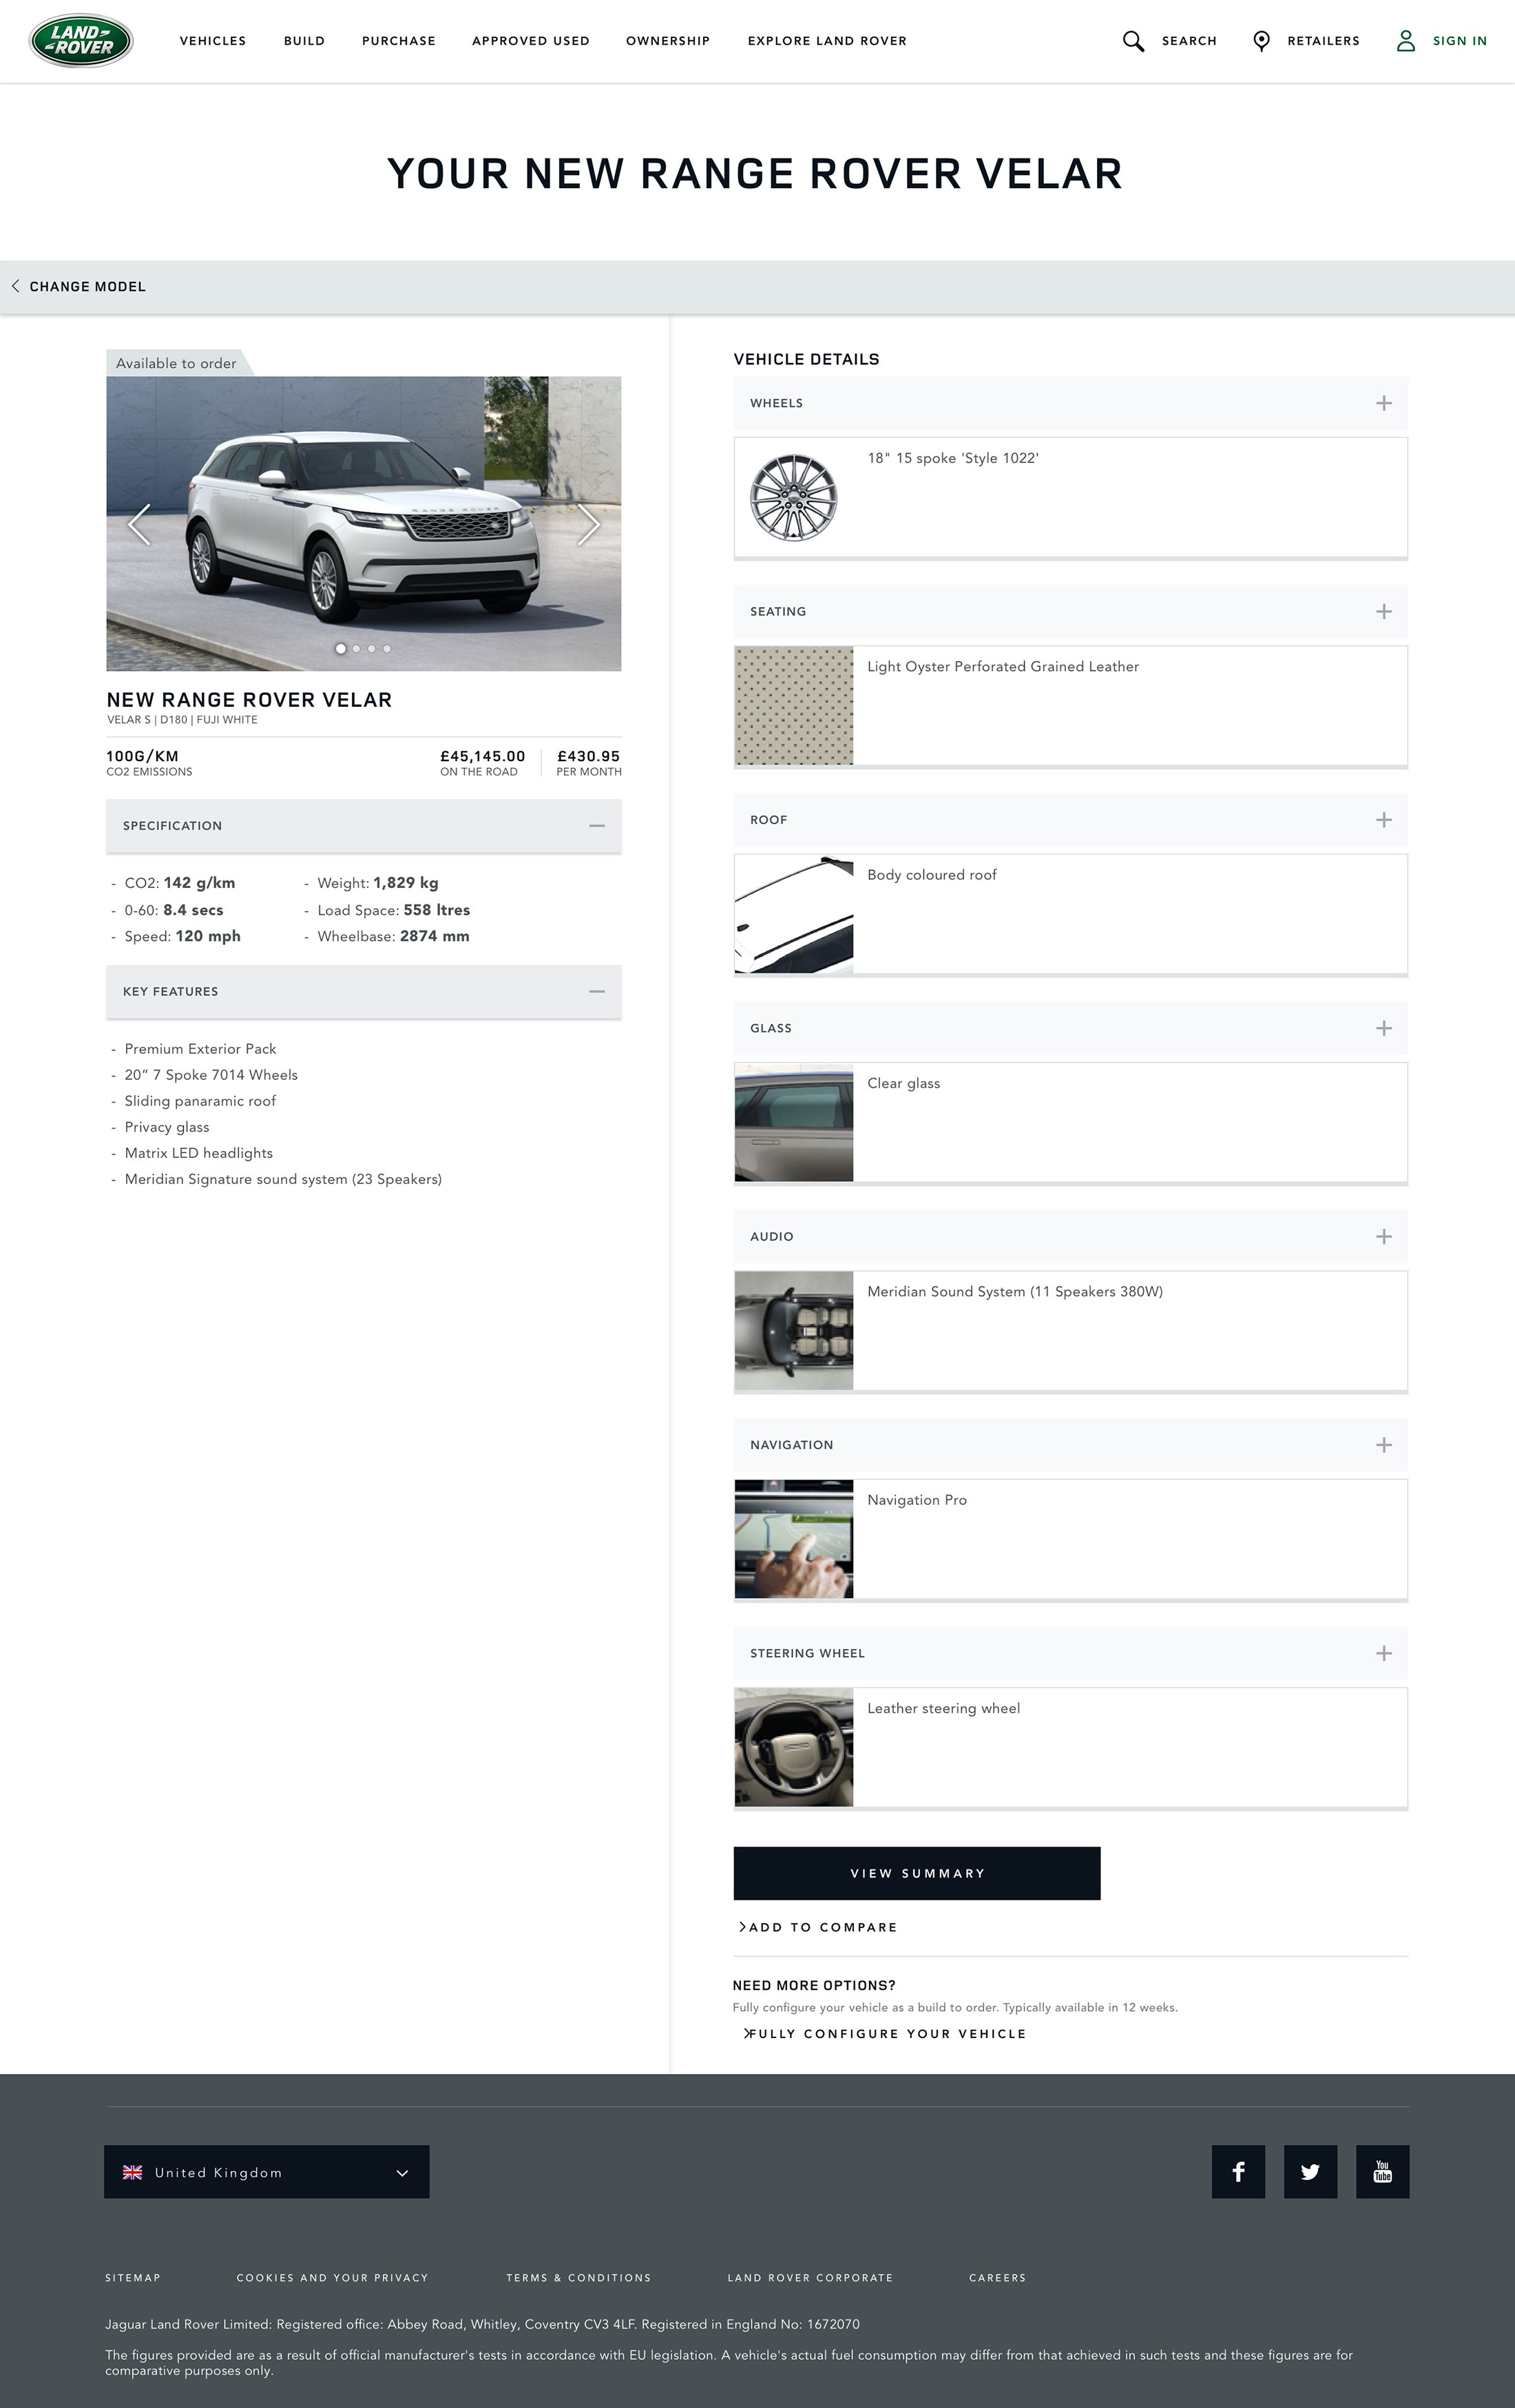Open the Twitter page icon
The width and height of the screenshot is (1515, 2408).
click(x=1310, y=2171)
